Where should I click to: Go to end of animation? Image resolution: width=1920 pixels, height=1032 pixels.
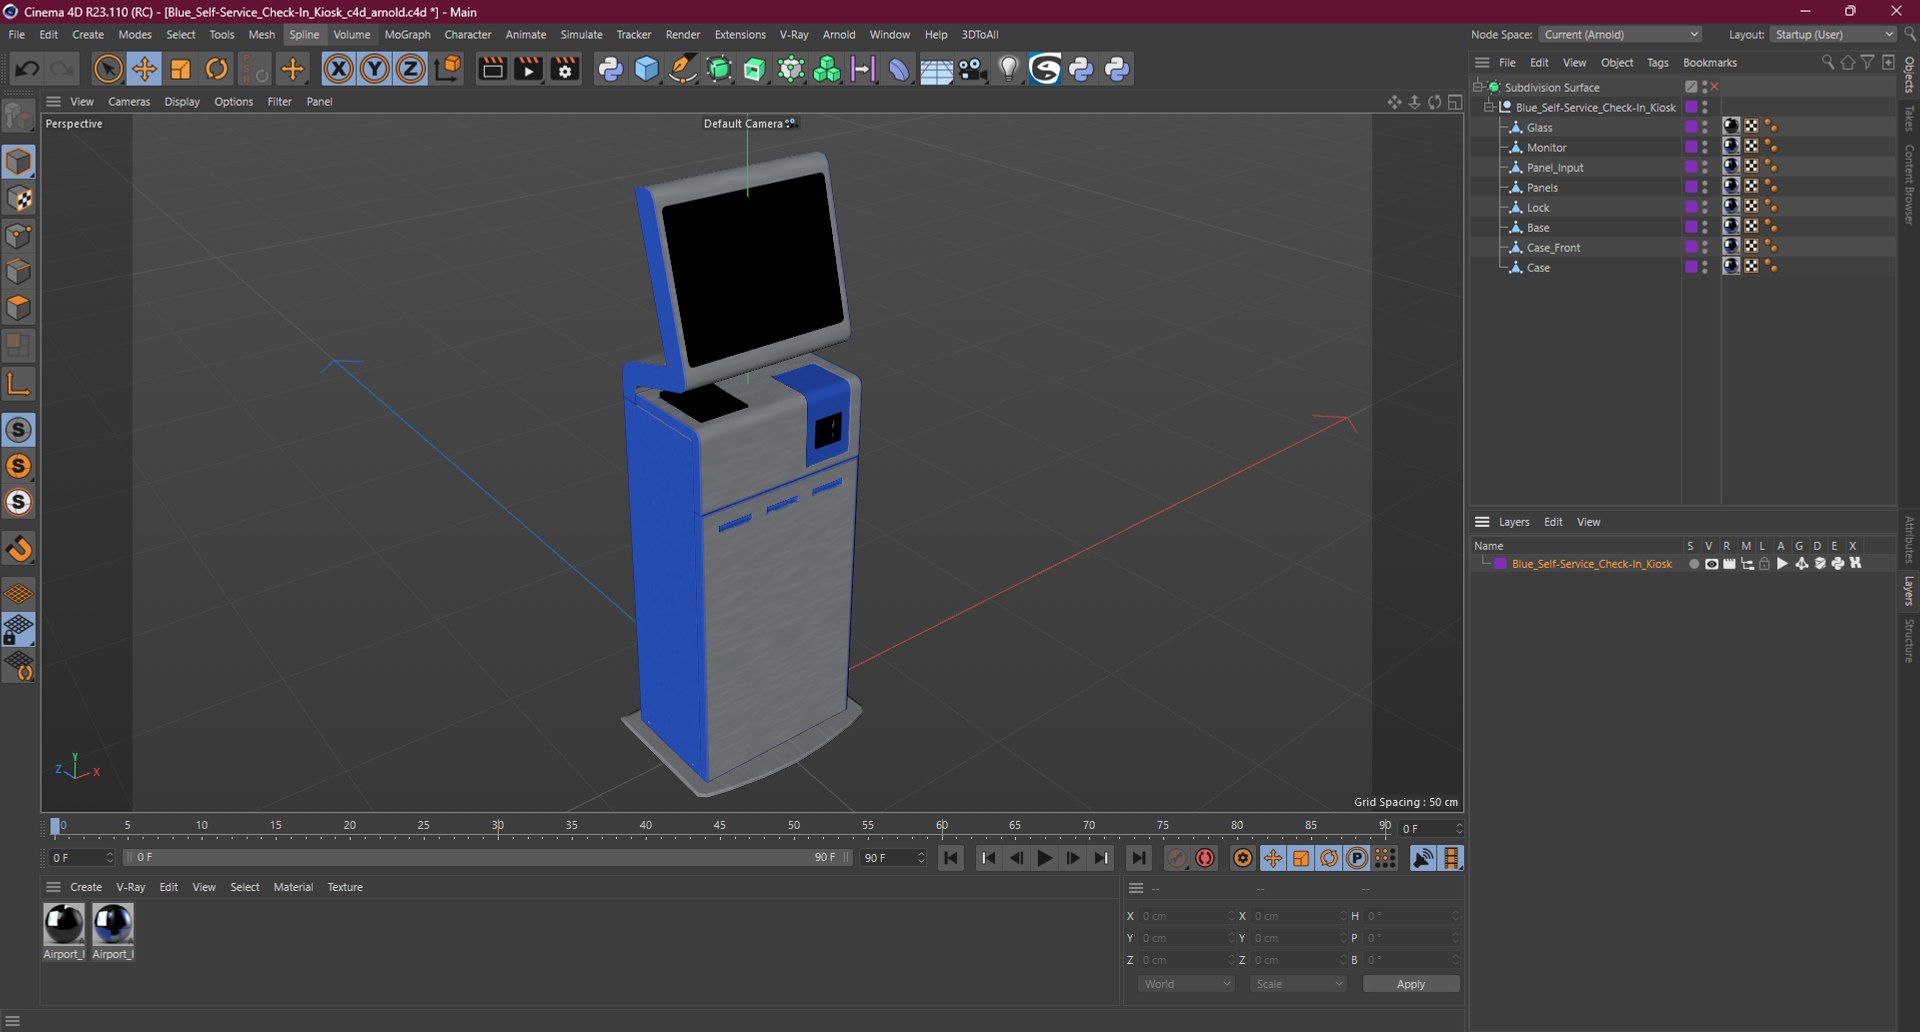pyautogui.click(x=1138, y=858)
